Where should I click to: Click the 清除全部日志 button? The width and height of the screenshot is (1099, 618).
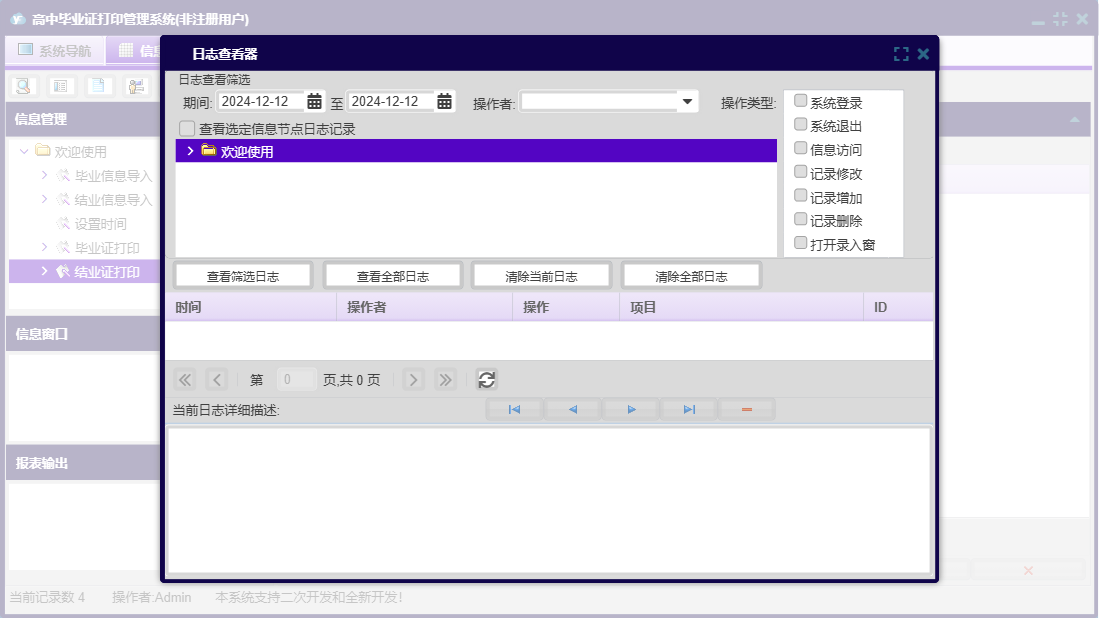[691, 276]
